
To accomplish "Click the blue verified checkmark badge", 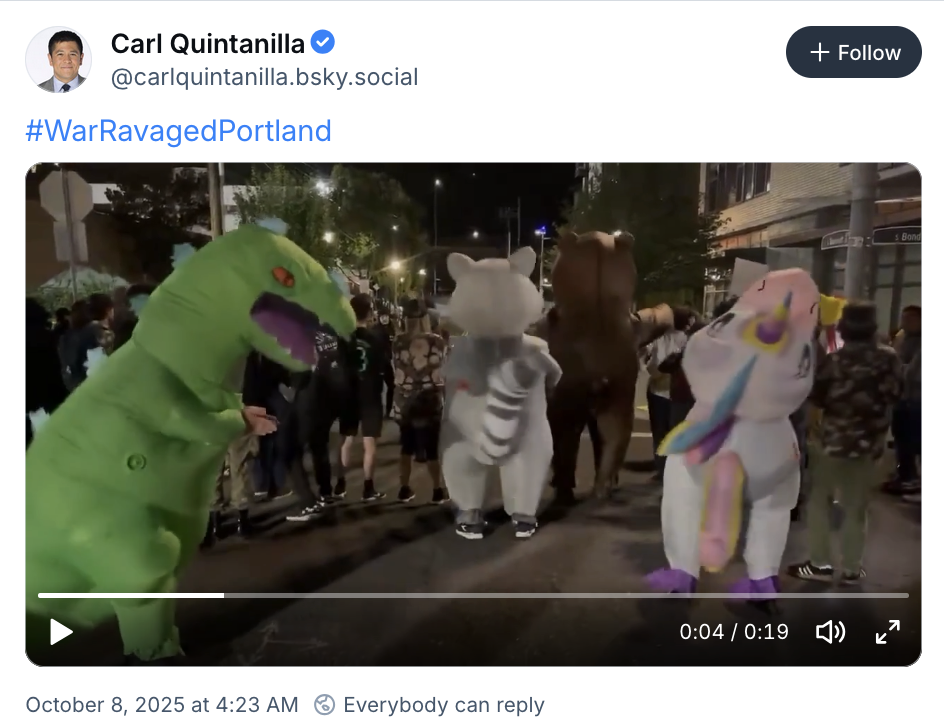I will (x=323, y=43).
